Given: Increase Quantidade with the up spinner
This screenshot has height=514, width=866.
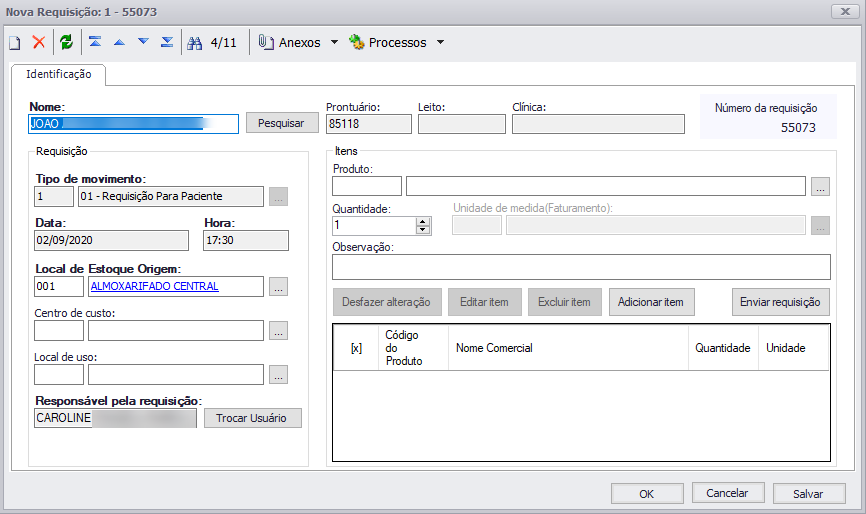Looking at the screenshot, I should click(423, 221).
